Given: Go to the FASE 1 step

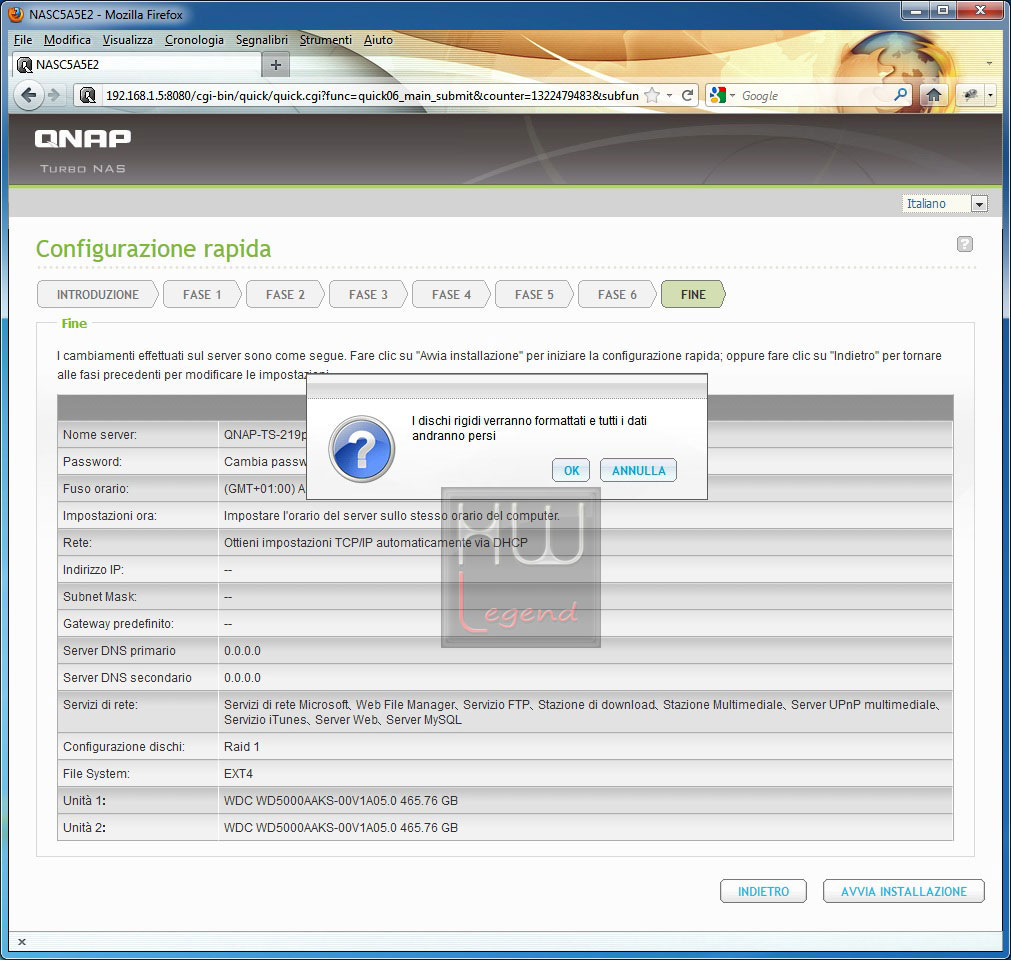Looking at the screenshot, I should tap(202, 295).
